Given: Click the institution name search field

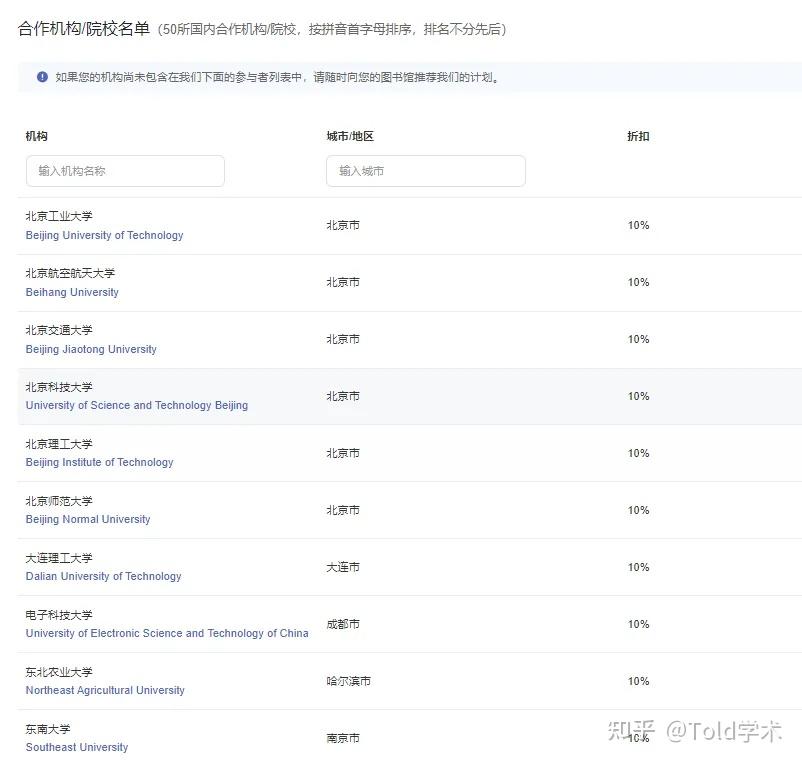Looking at the screenshot, I should pos(125,171).
